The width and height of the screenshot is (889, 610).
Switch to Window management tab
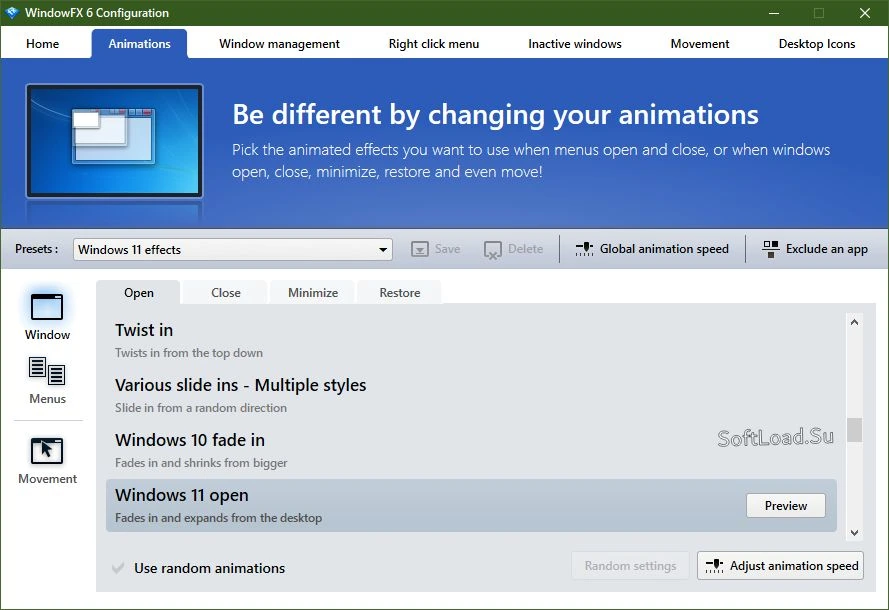click(x=280, y=44)
